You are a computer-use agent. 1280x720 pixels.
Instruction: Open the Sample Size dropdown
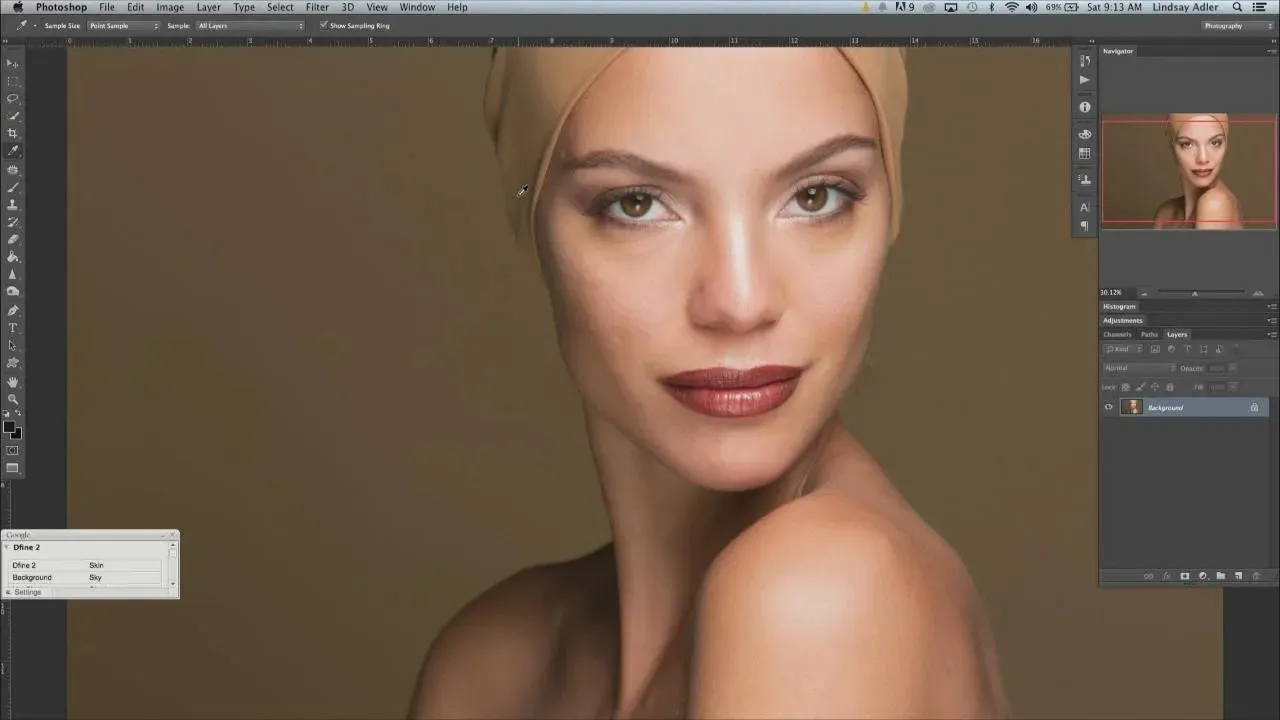pyautogui.click(x=123, y=25)
